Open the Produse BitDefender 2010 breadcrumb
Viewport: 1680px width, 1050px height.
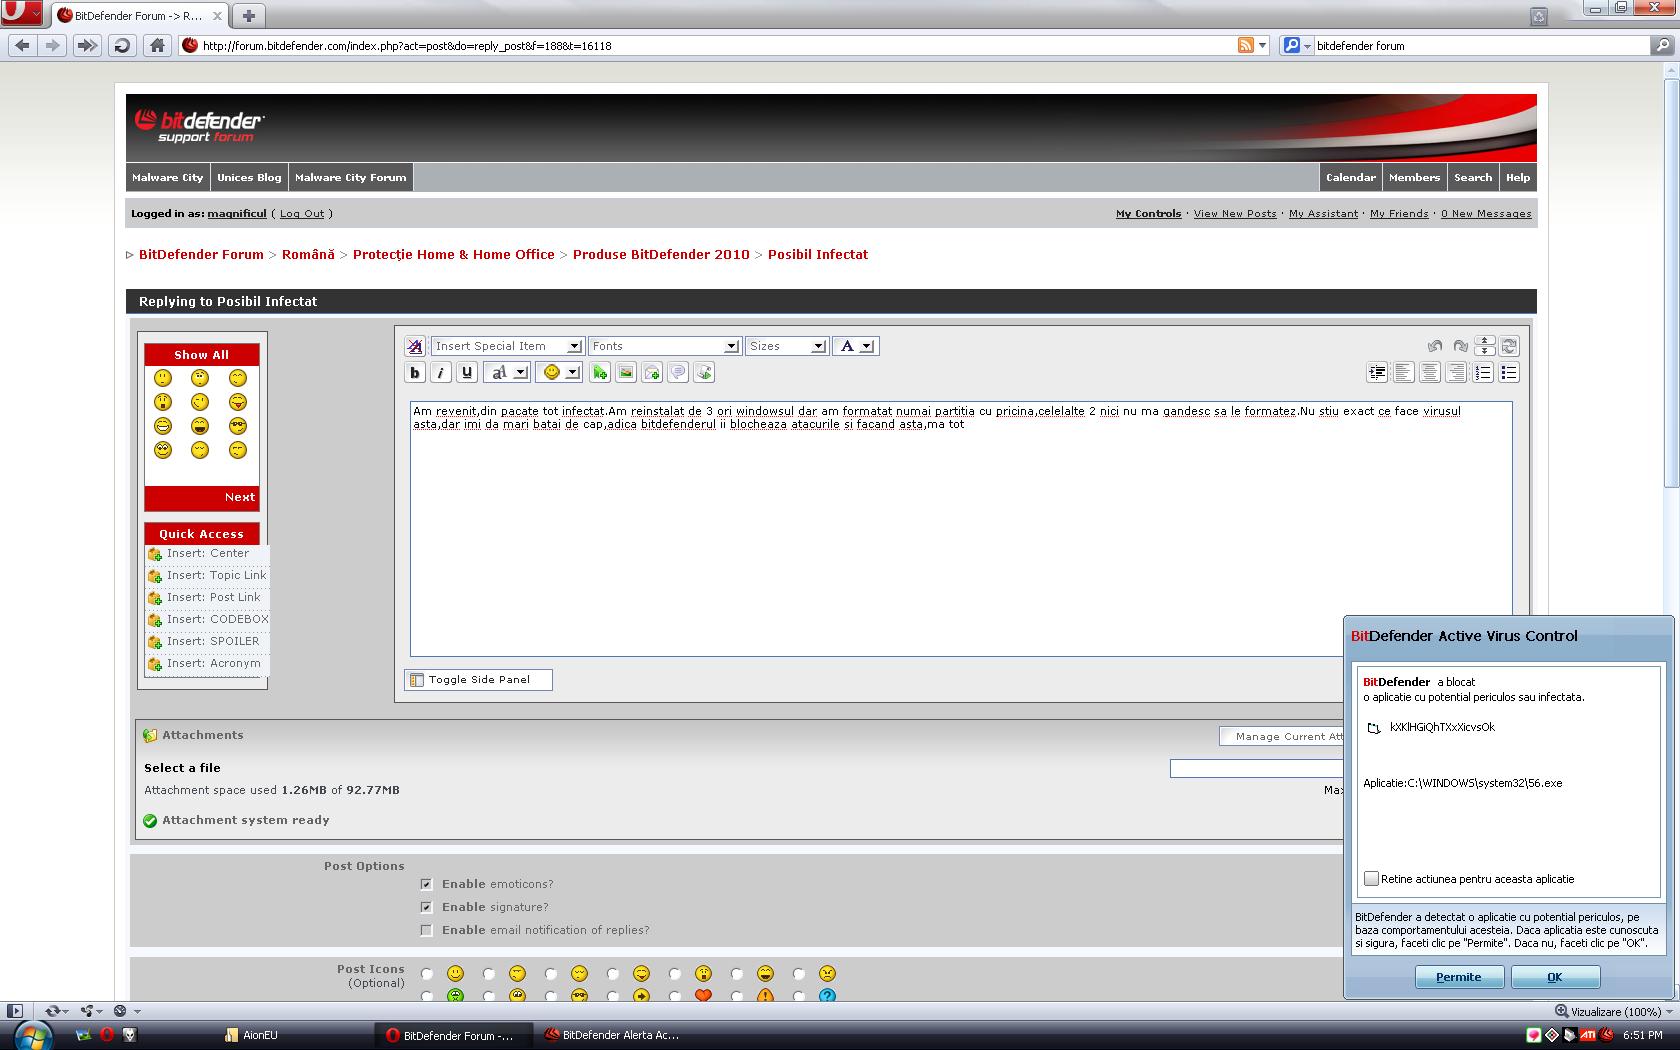(661, 254)
